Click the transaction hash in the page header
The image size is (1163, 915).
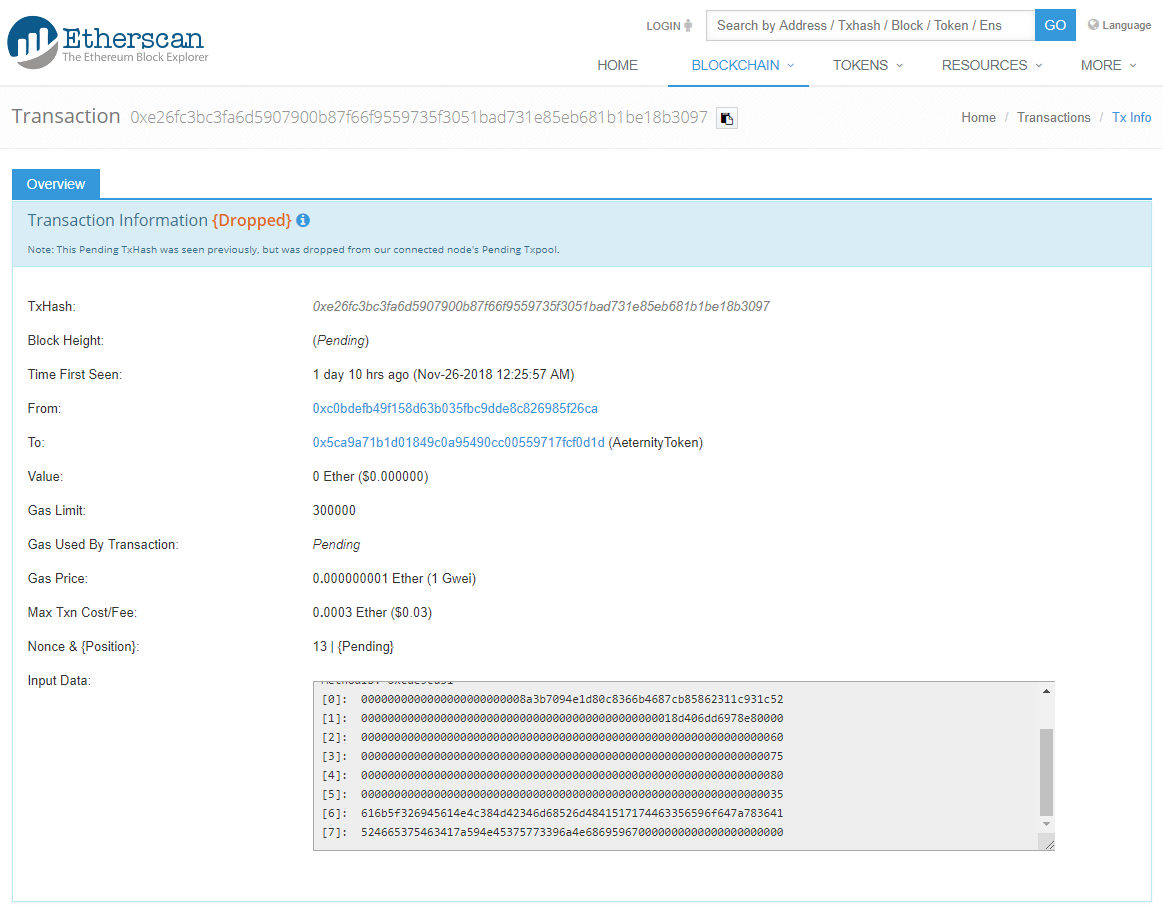(x=419, y=117)
